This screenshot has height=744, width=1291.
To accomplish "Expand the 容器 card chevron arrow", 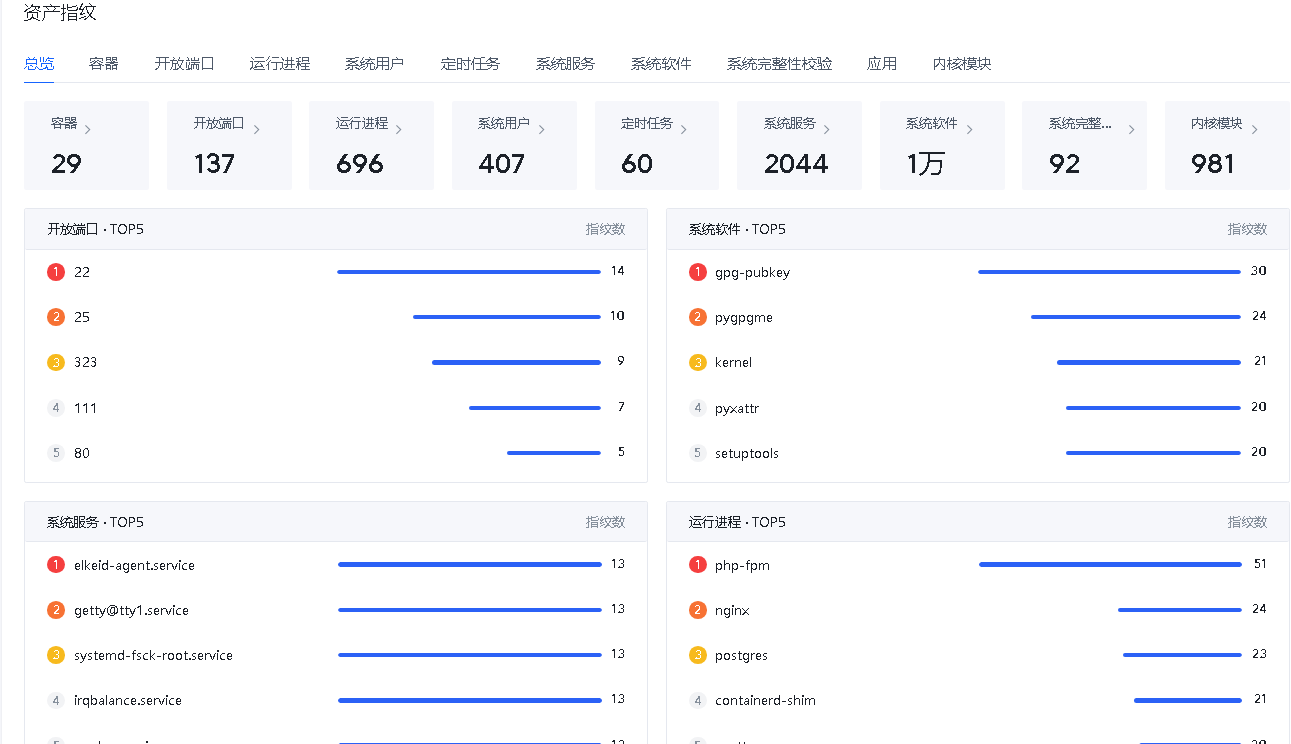I will point(88,129).
